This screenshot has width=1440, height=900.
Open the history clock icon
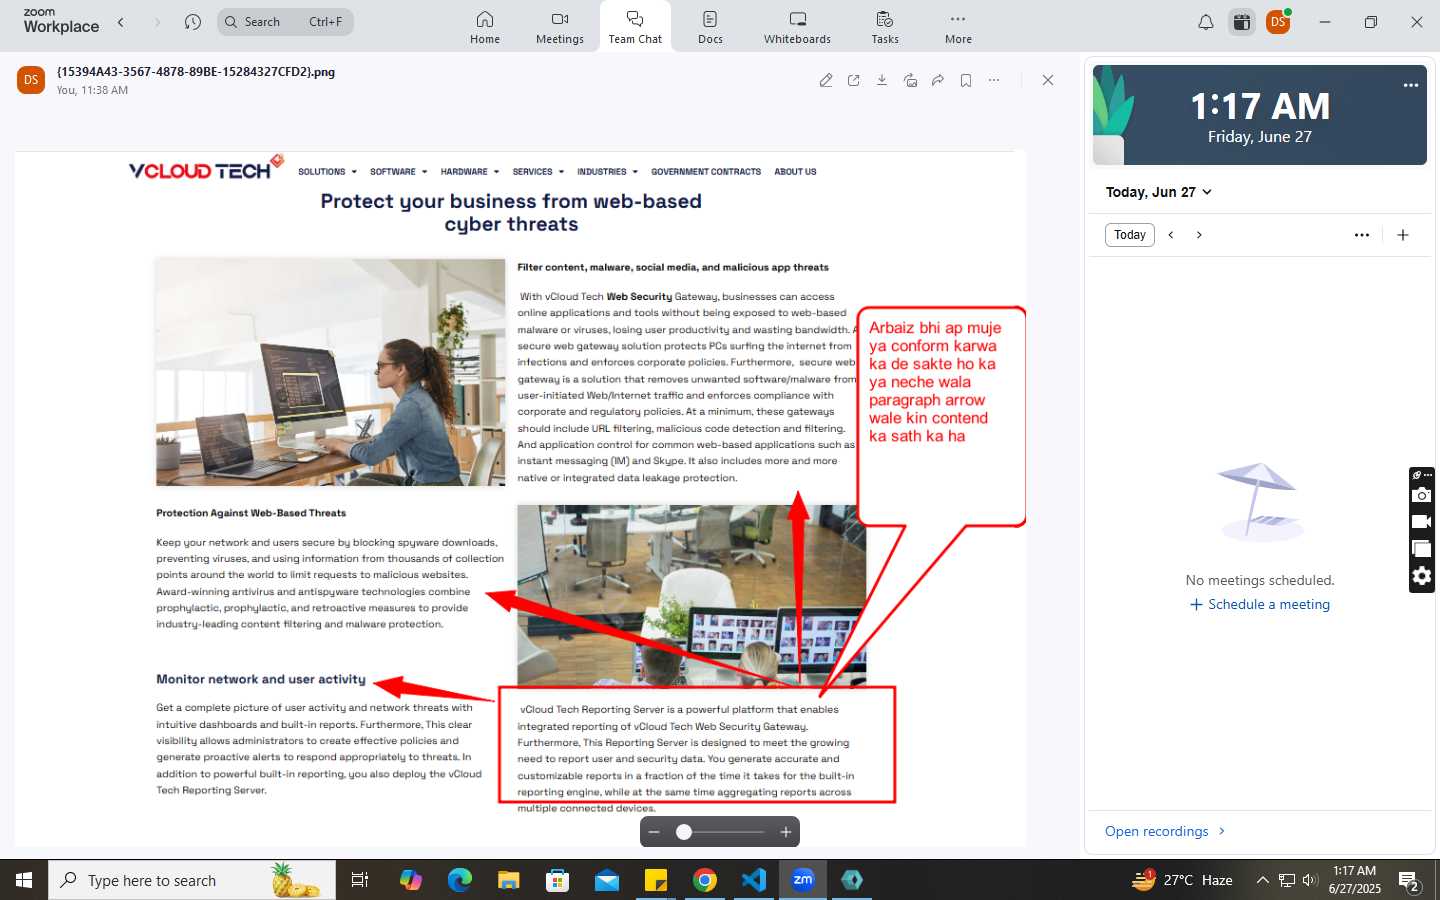[193, 22]
